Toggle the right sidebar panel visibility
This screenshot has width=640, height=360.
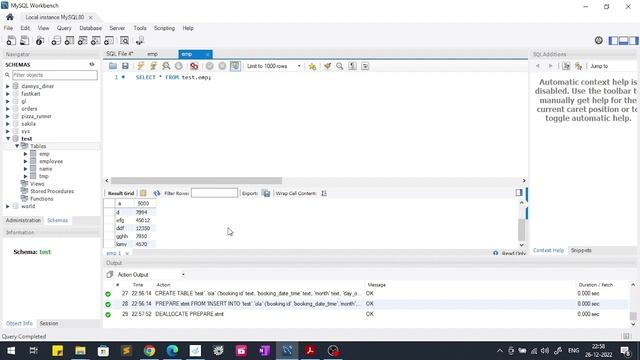point(633,40)
